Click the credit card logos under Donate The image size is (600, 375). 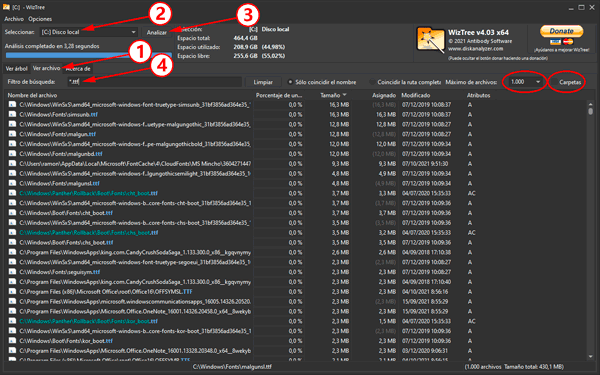(561, 42)
